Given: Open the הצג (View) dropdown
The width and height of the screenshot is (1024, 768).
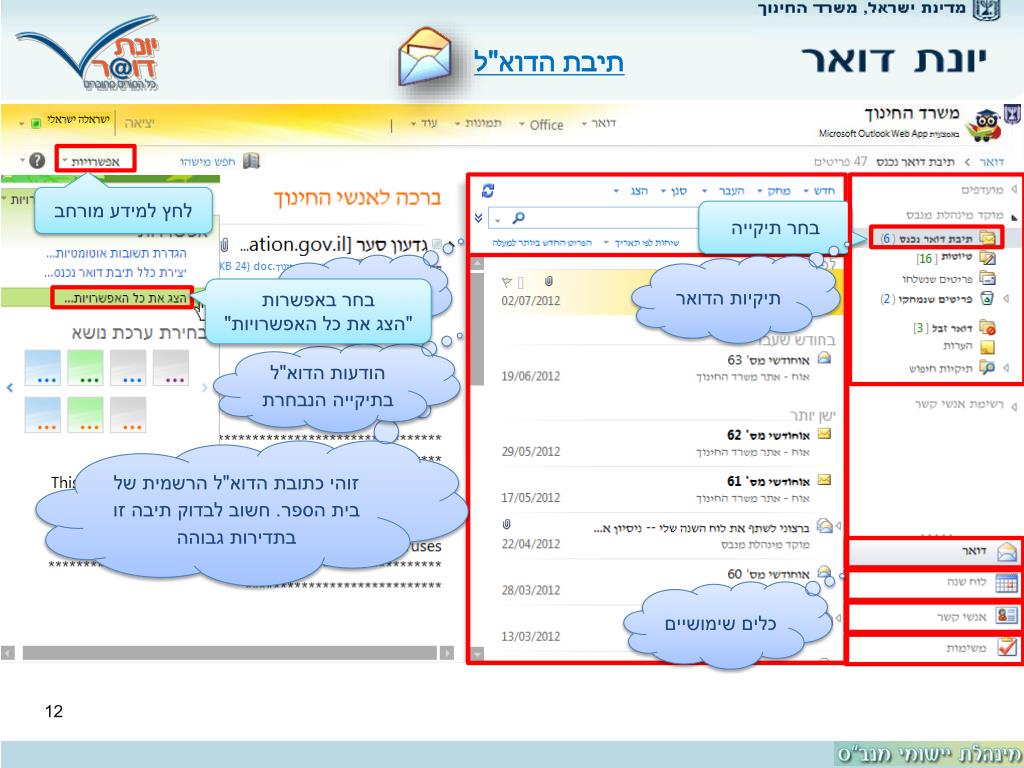Looking at the screenshot, I should (632, 191).
